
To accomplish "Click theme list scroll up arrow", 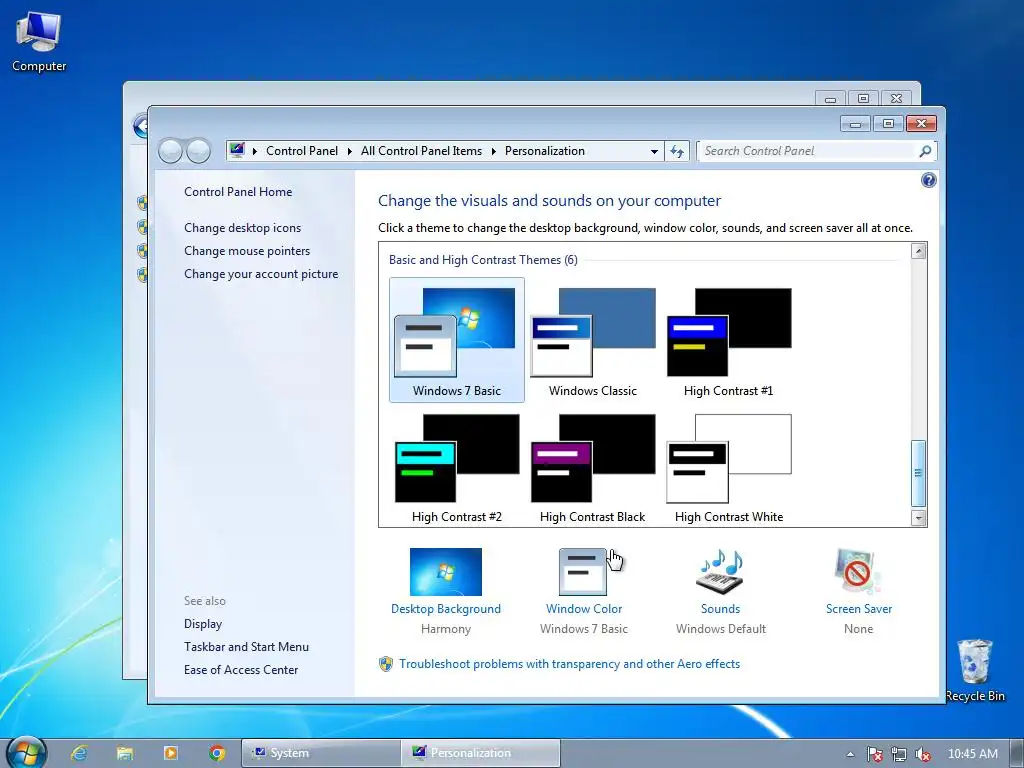I will coord(918,251).
